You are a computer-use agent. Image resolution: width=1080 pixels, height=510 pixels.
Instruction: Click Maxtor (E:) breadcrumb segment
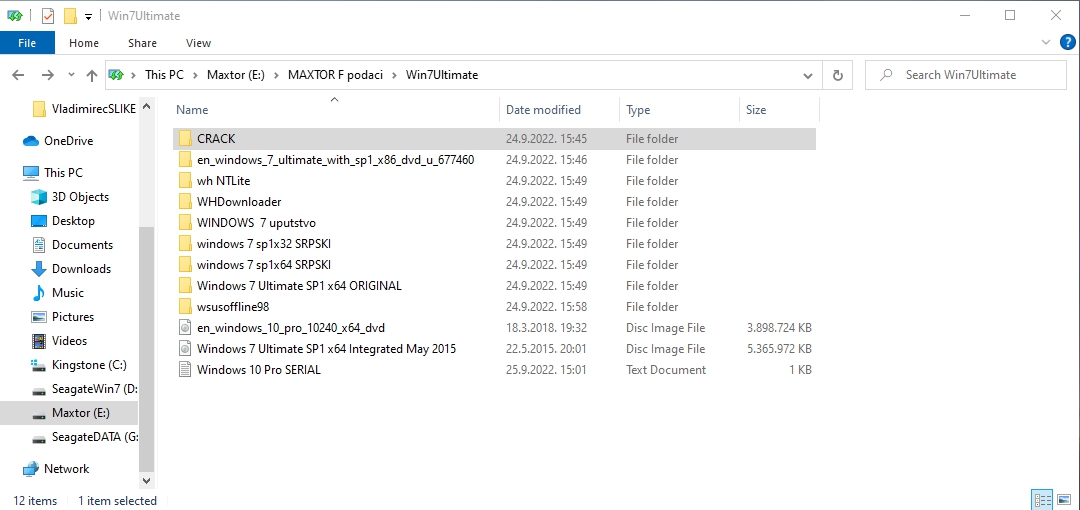coord(236,75)
